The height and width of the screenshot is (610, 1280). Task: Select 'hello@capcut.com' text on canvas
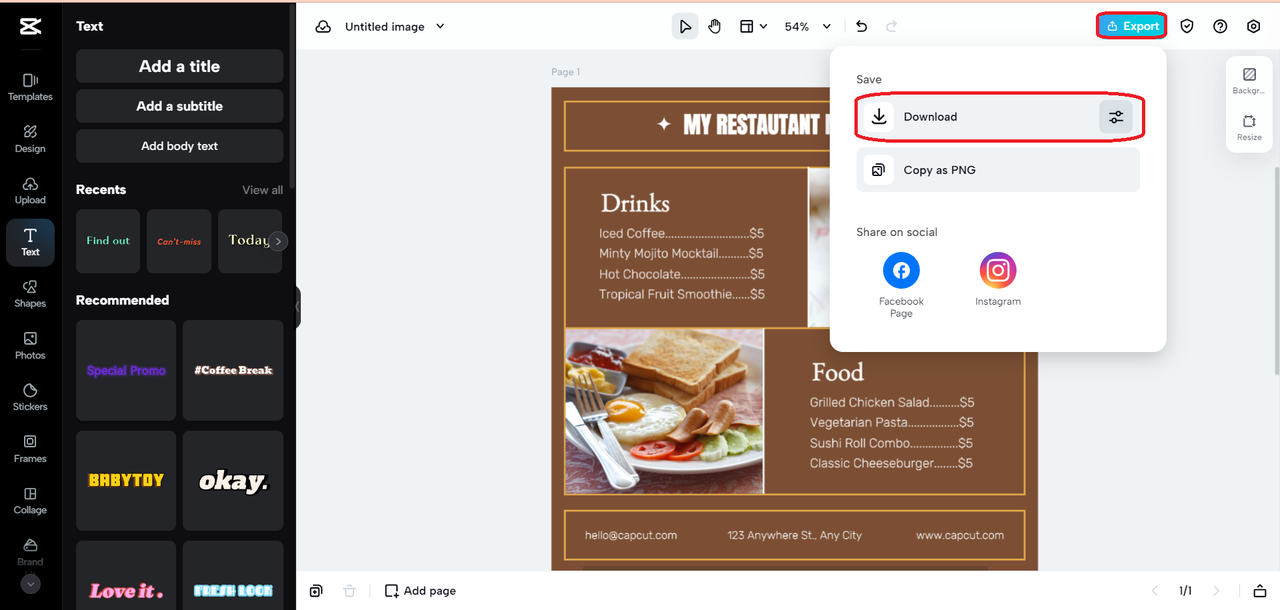tap(631, 536)
